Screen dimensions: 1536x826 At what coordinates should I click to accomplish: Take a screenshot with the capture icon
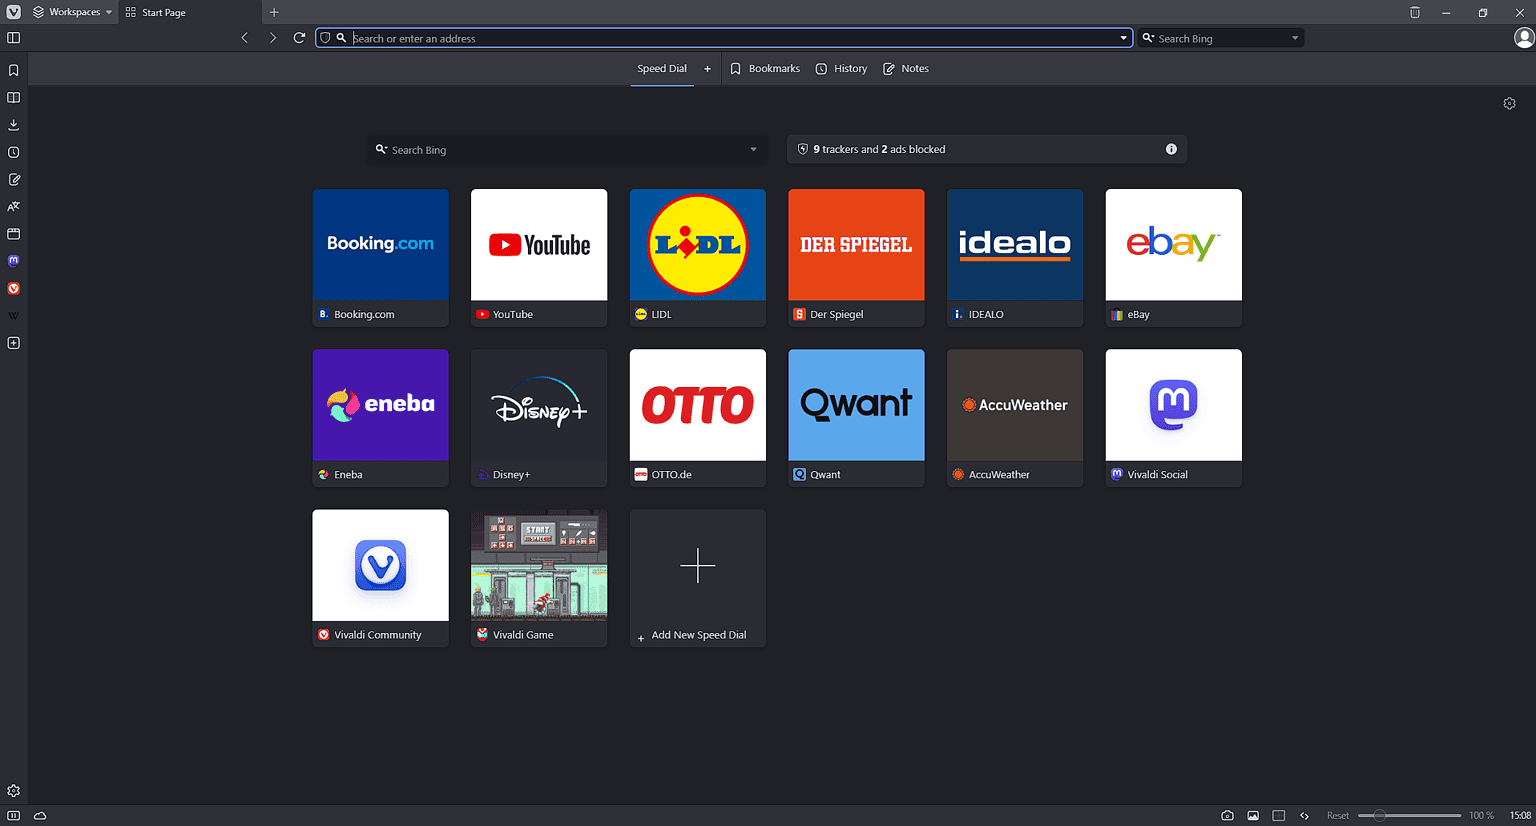pyautogui.click(x=1227, y=815)
